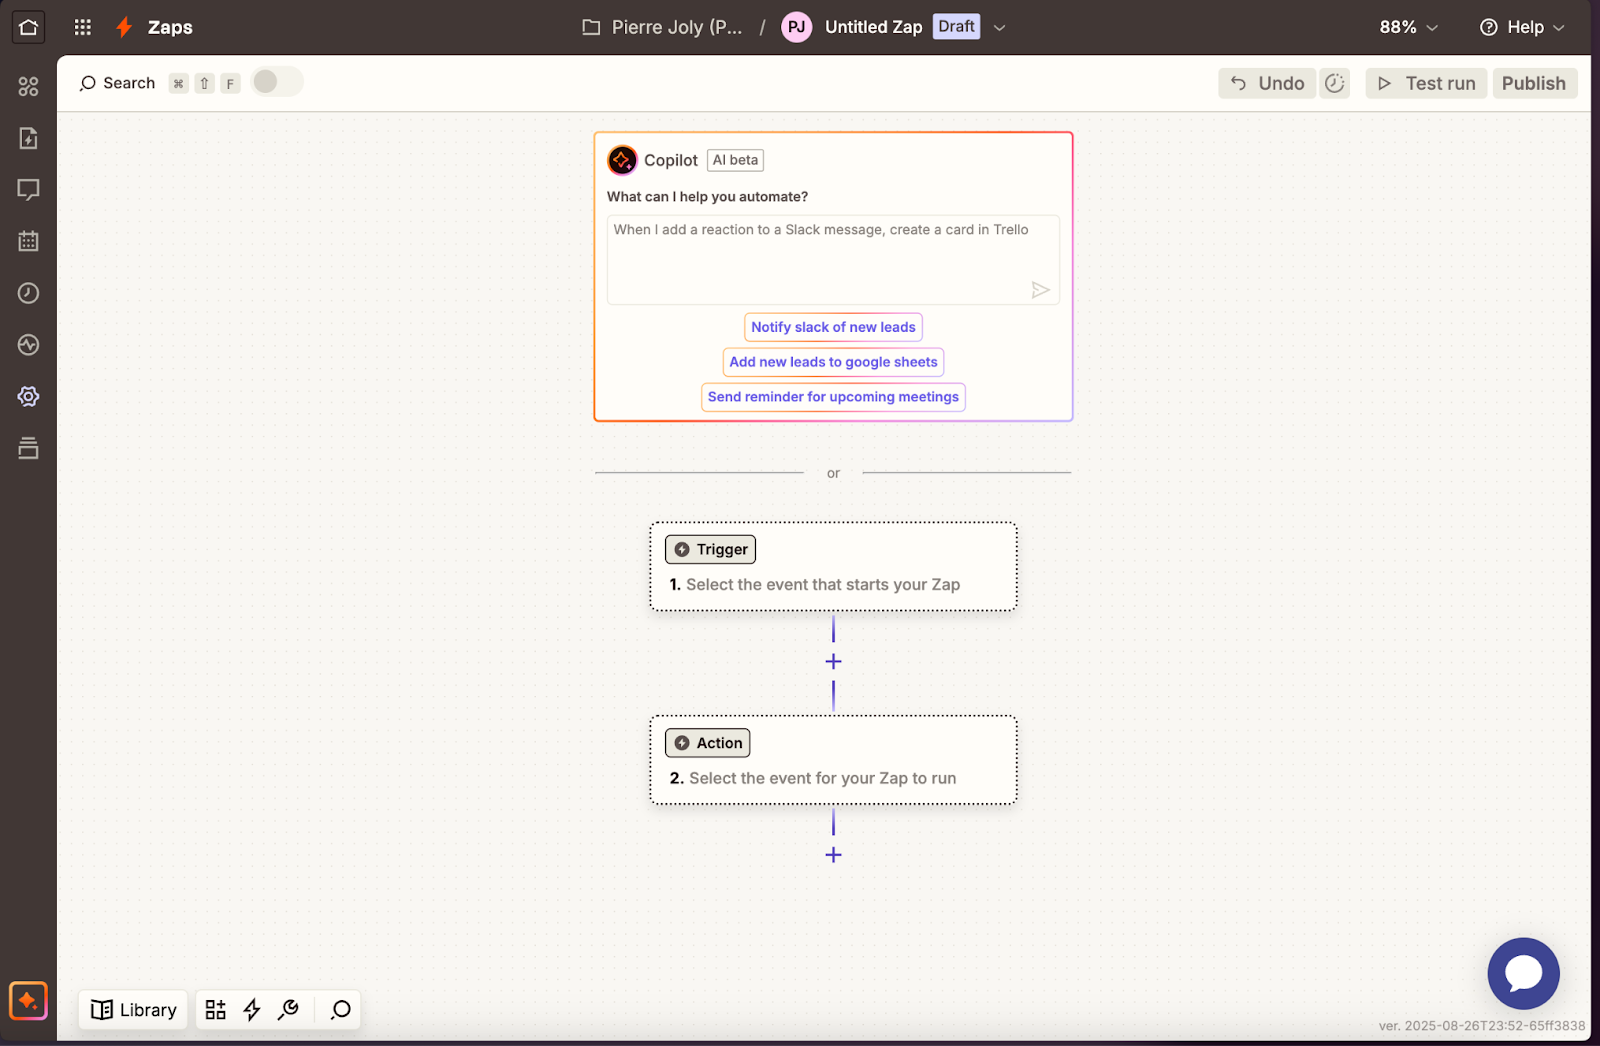Select 'Add new leads to google sheets' suggestion
This screenshot has width=1600, height=1046.
click(x=833, y=362)
